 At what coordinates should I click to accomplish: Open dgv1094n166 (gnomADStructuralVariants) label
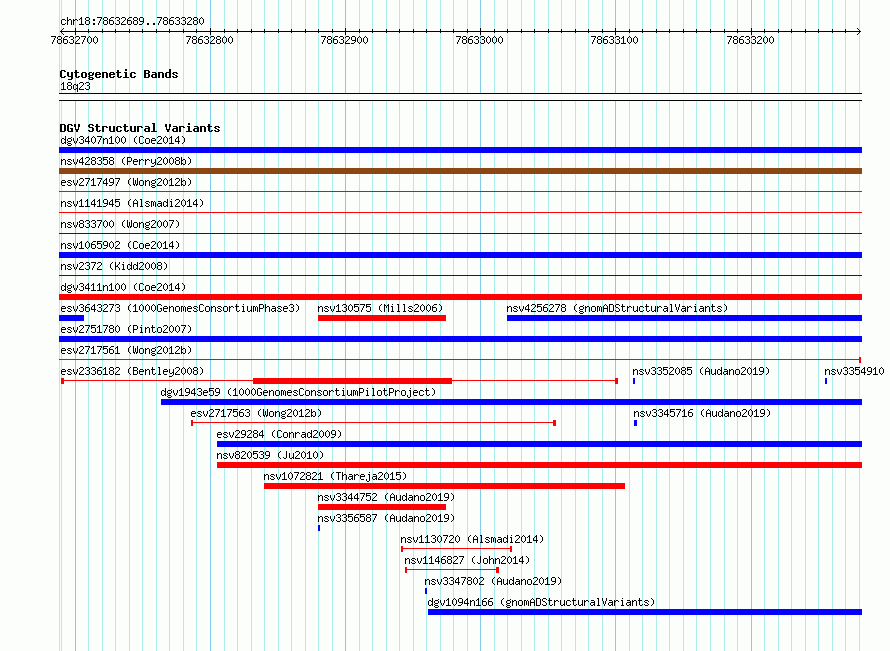click(541, 602)
